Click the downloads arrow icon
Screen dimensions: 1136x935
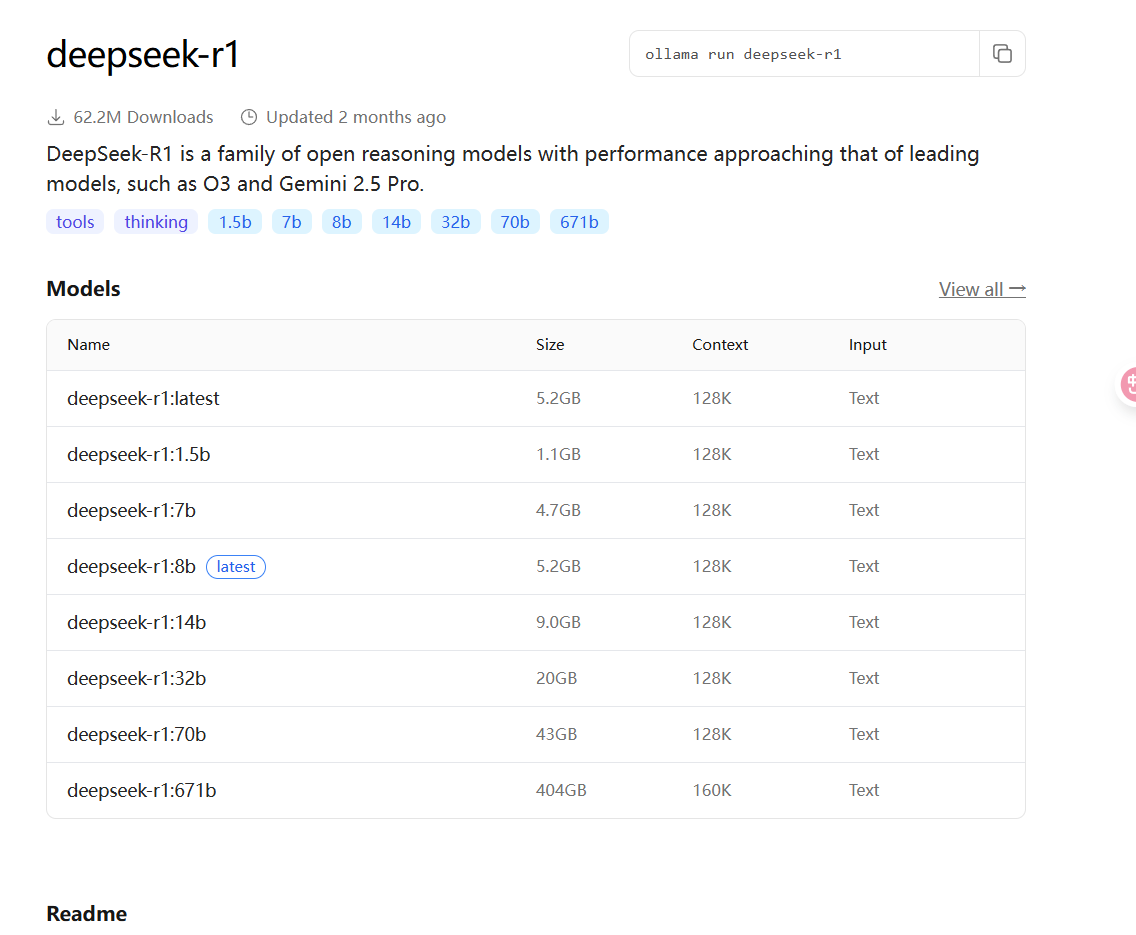pyautogui.click(x=56, y=117)
